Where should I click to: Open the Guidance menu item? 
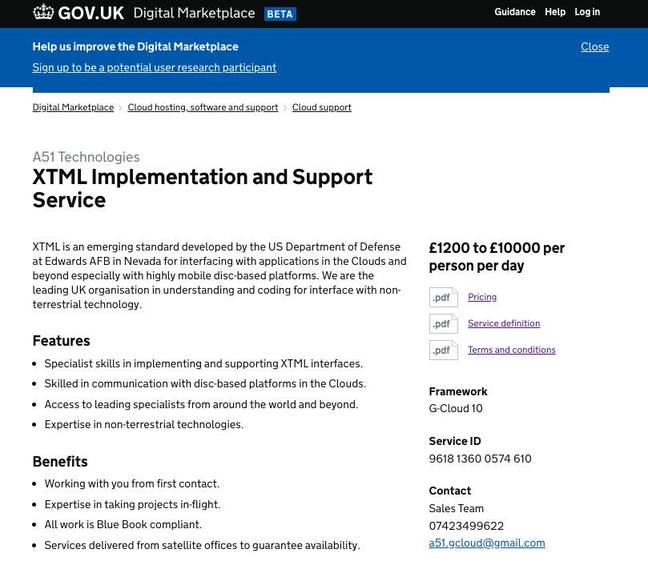click(515, 12)
